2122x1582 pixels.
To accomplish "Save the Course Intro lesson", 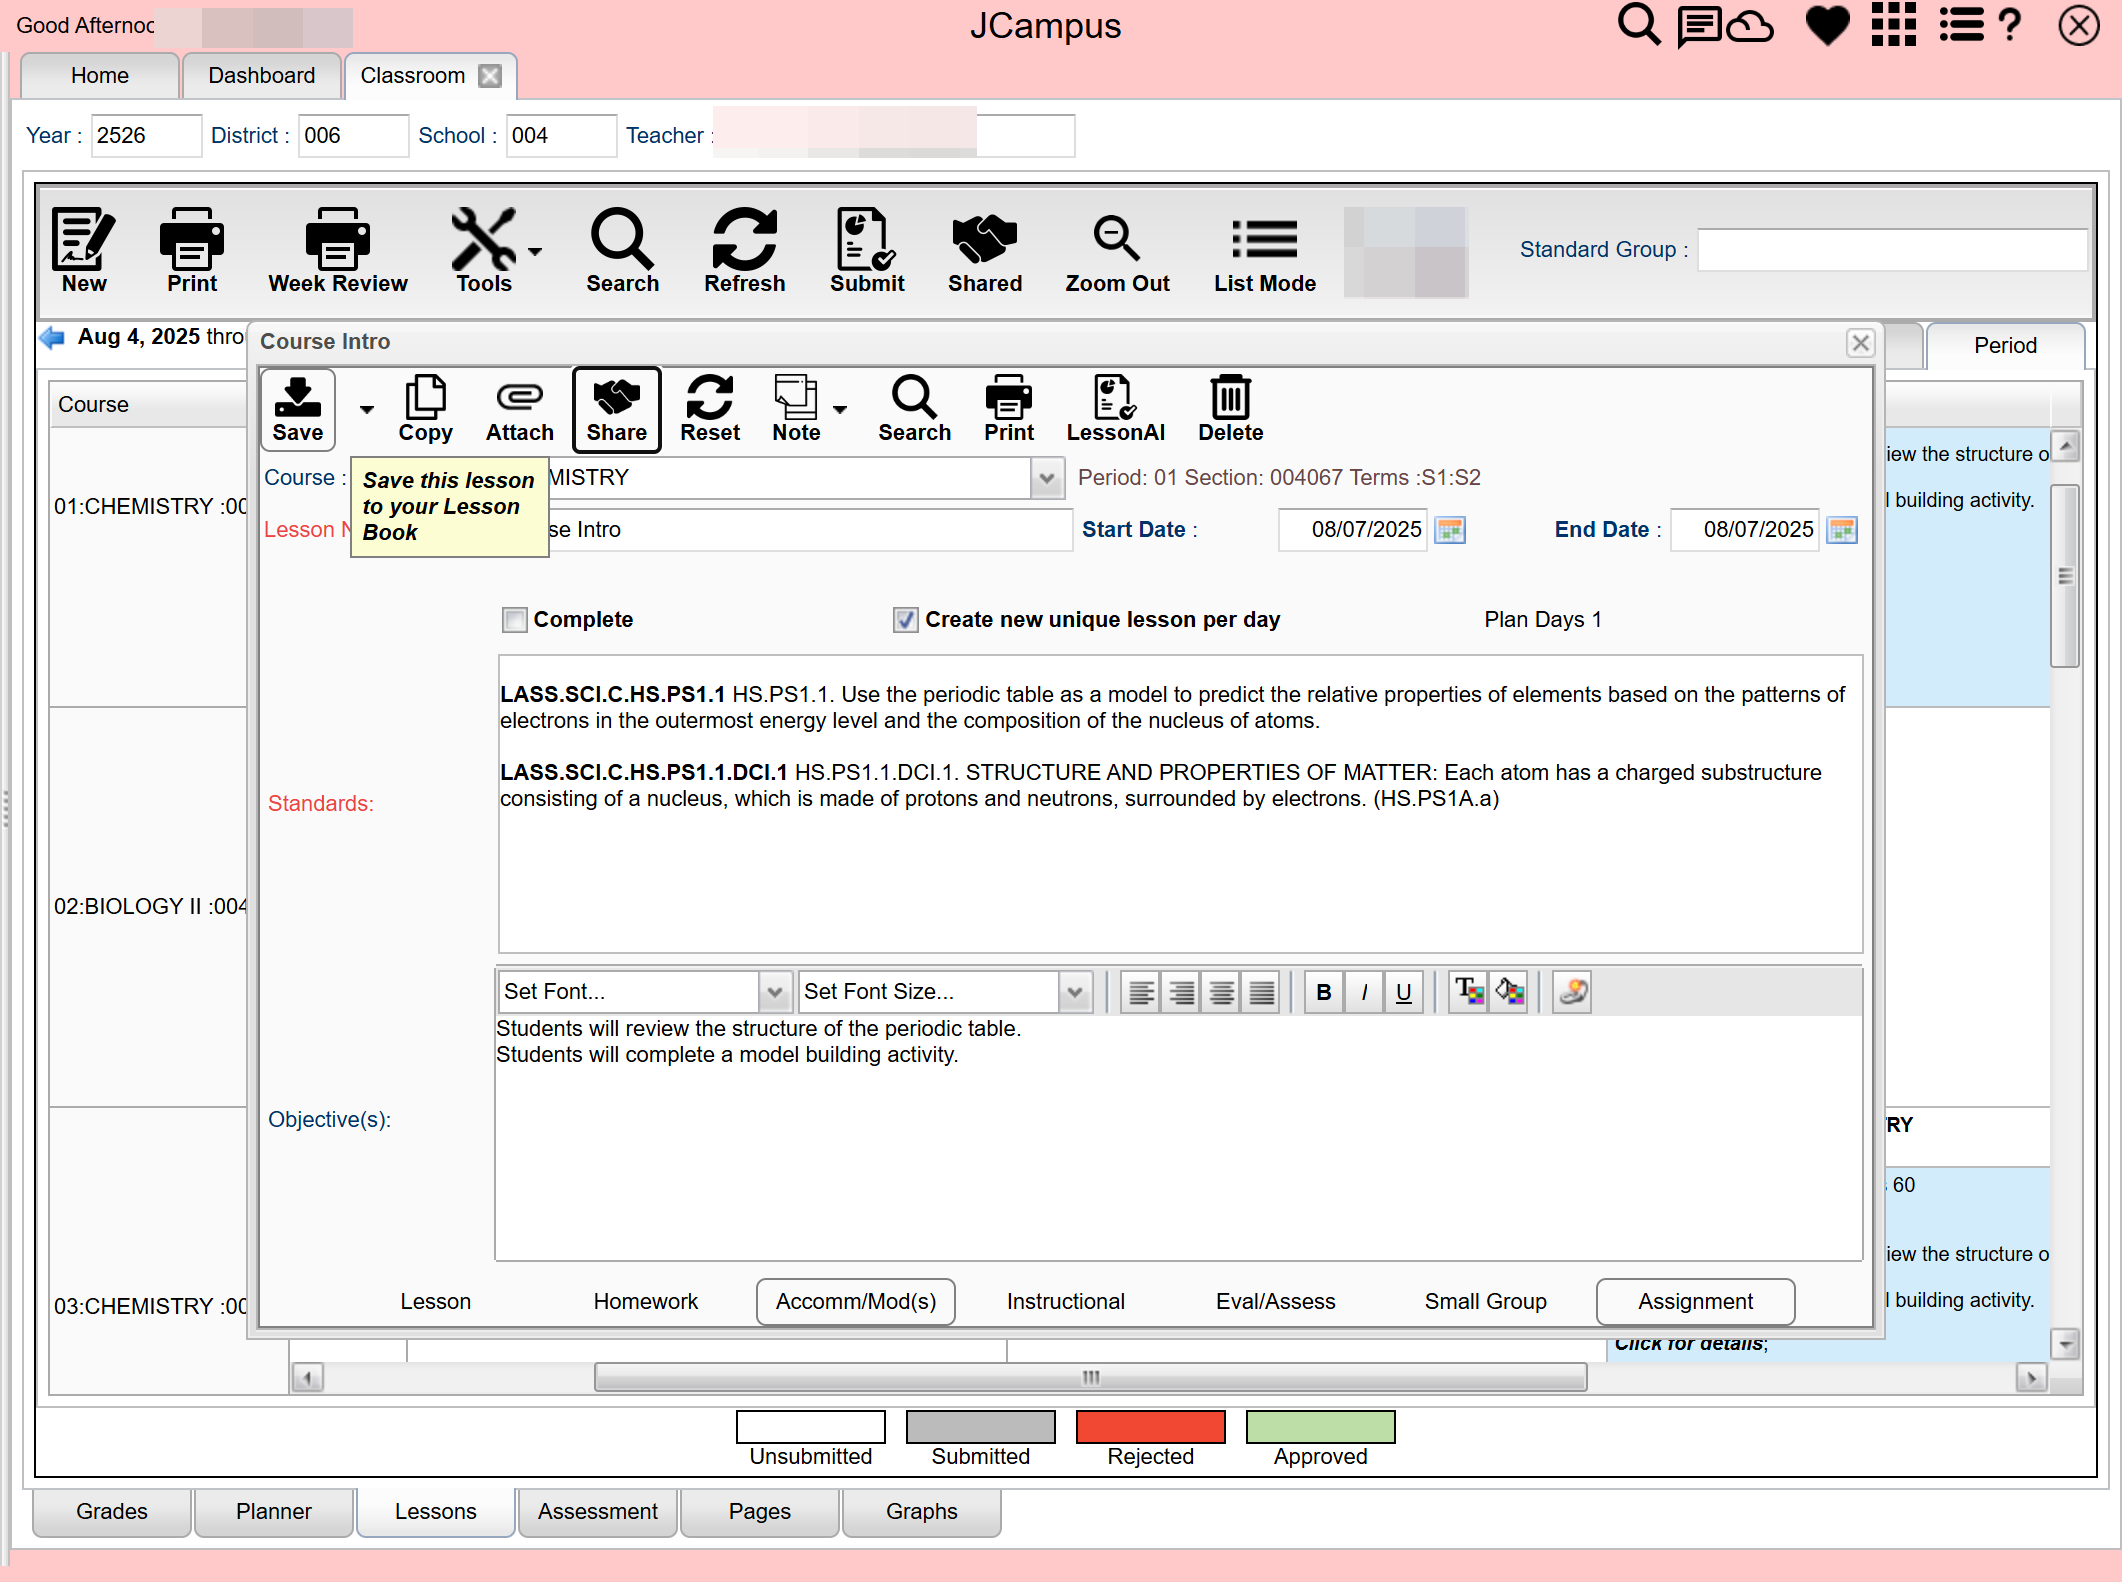I will (x=298, y=409).
